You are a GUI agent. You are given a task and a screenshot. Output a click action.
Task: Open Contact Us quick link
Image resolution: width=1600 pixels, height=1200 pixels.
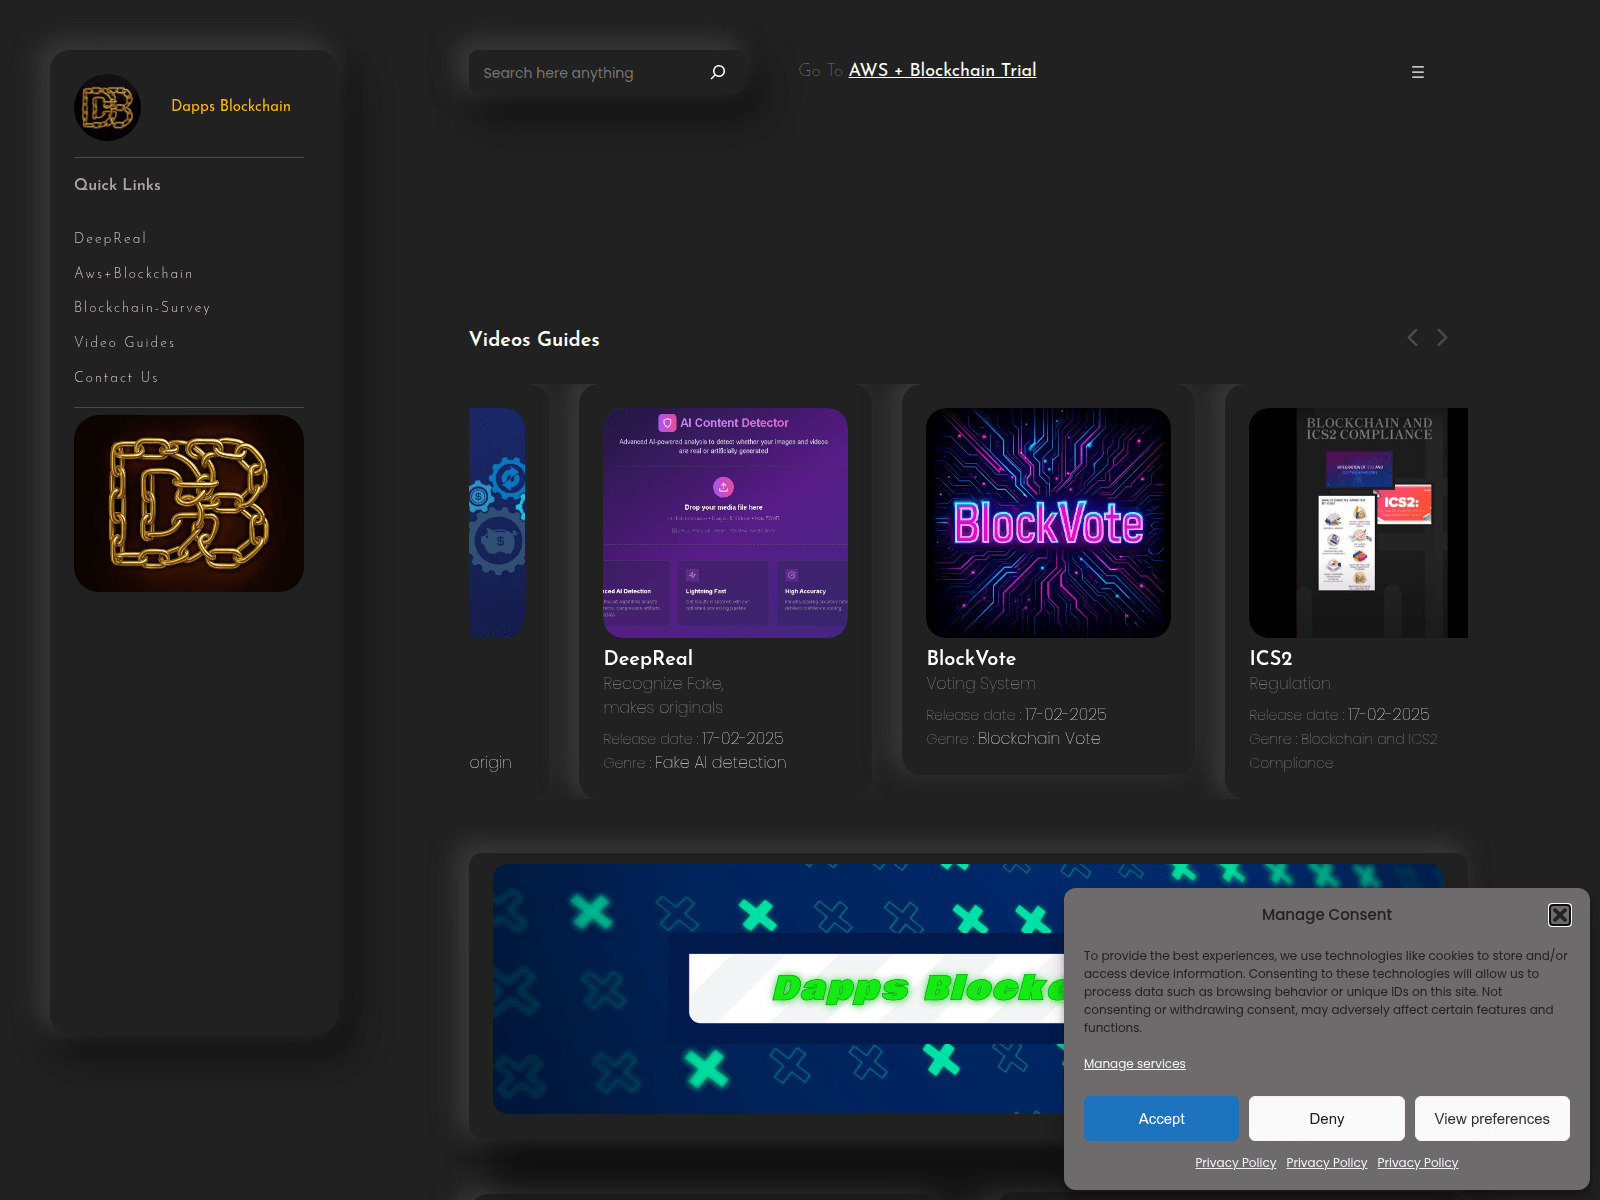click(116, 377)
